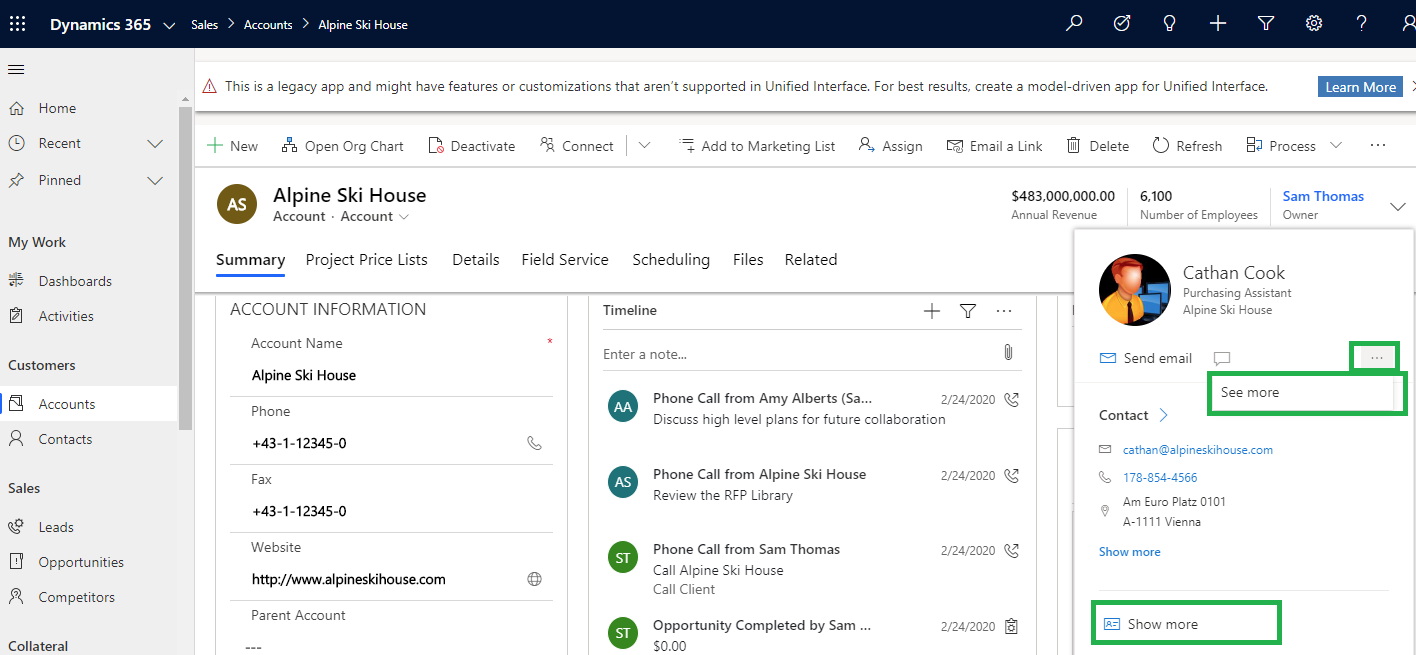The image size is (1416, 655).
Task: Open the lightbulb assistant icon
Action: 1169,24
